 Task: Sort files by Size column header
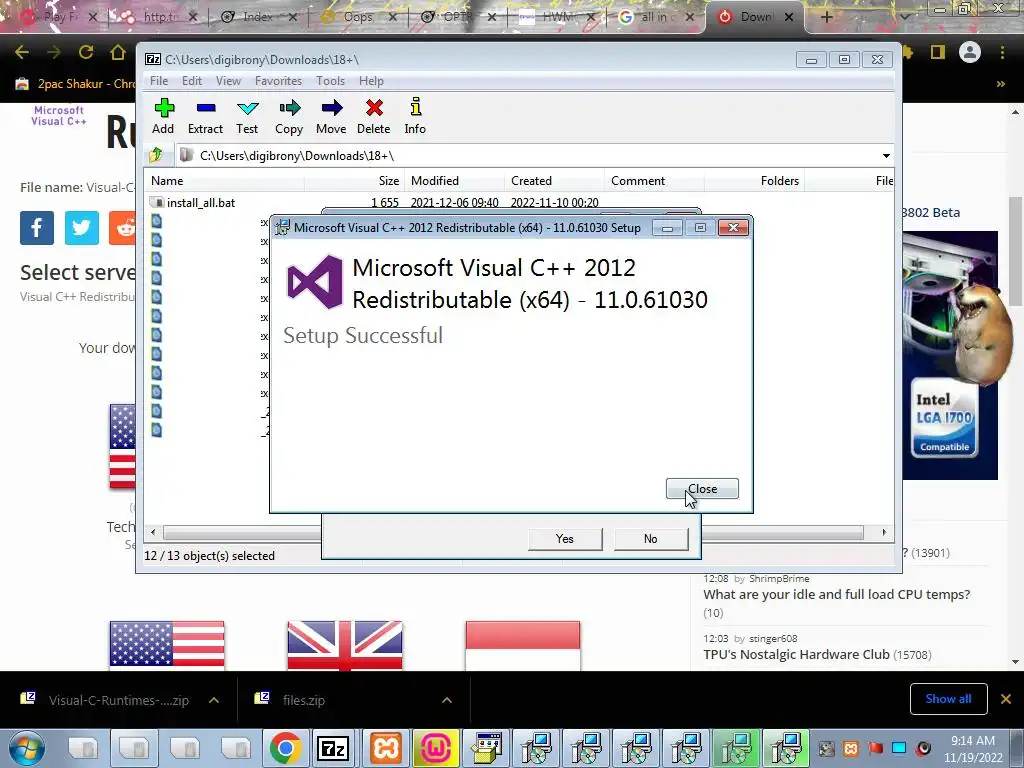pos(355,181)
